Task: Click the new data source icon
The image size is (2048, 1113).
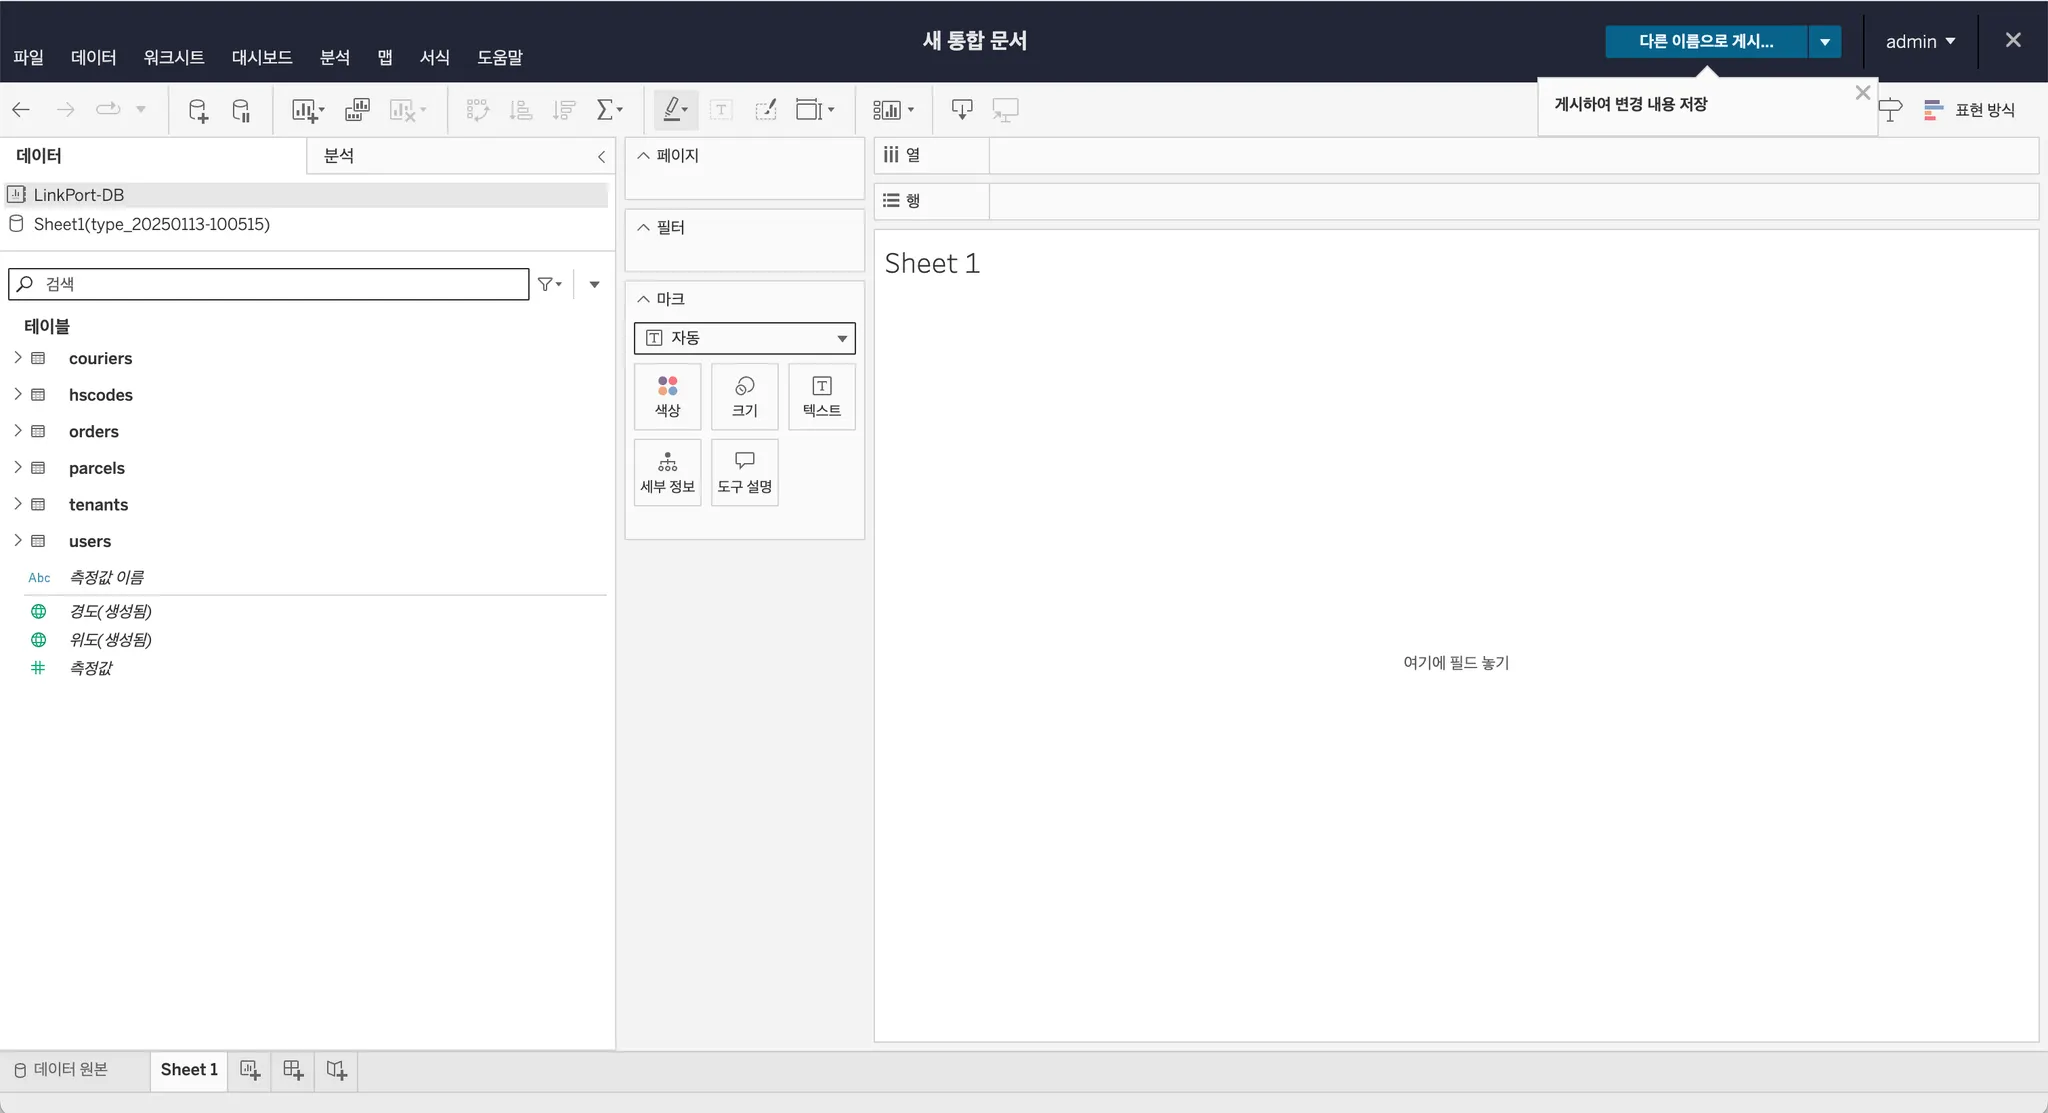Action: coord(198,110)
